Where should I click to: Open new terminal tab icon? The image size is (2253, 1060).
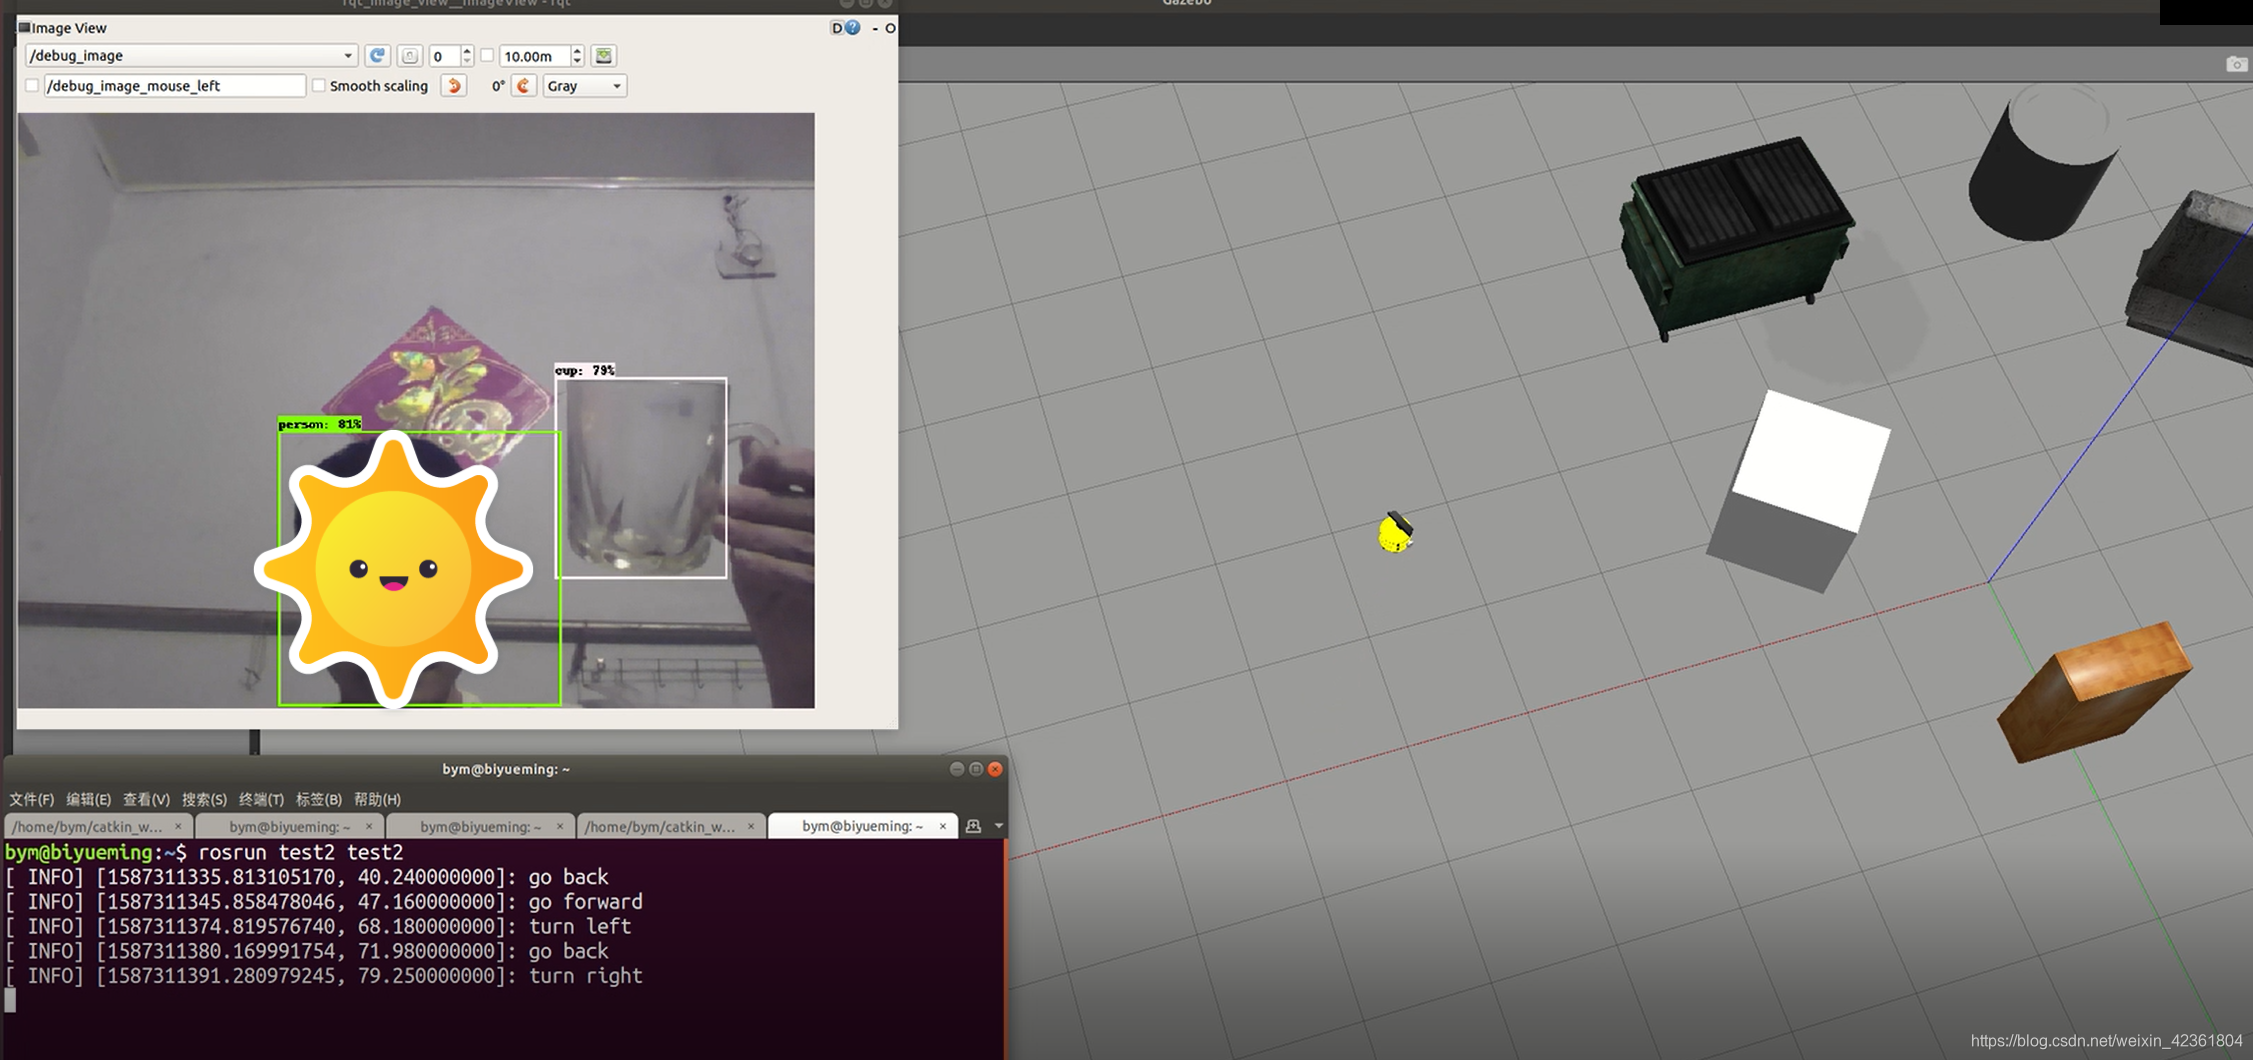tap(974, 826)
